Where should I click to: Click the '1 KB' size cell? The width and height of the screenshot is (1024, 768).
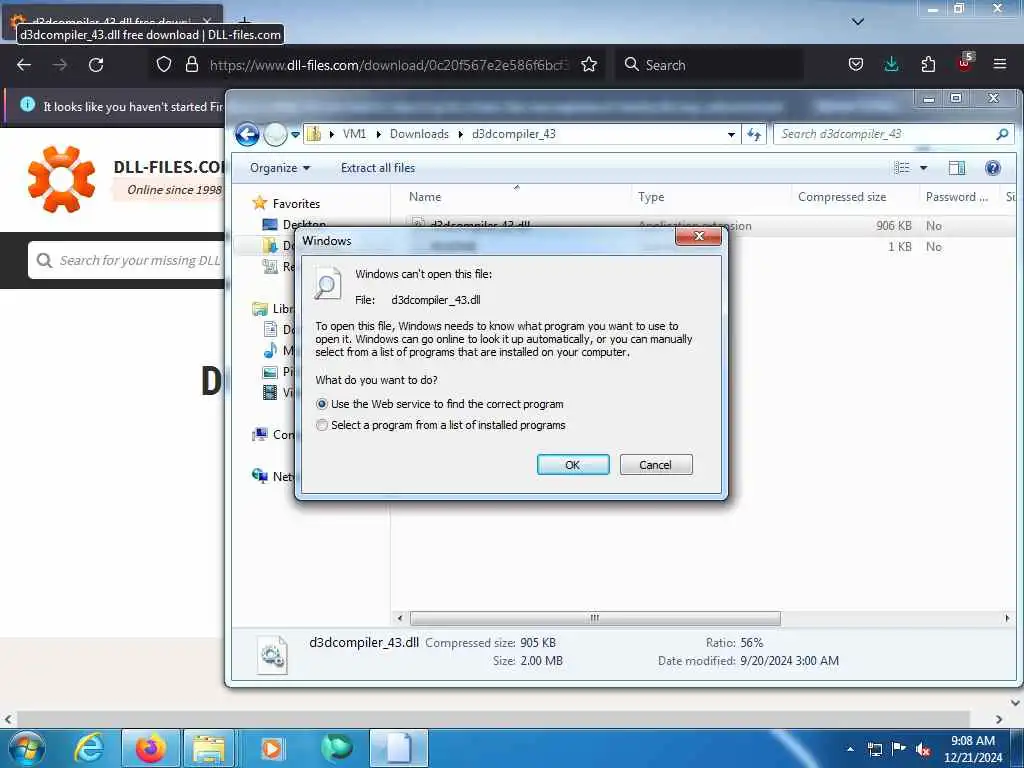pos(899,246)
